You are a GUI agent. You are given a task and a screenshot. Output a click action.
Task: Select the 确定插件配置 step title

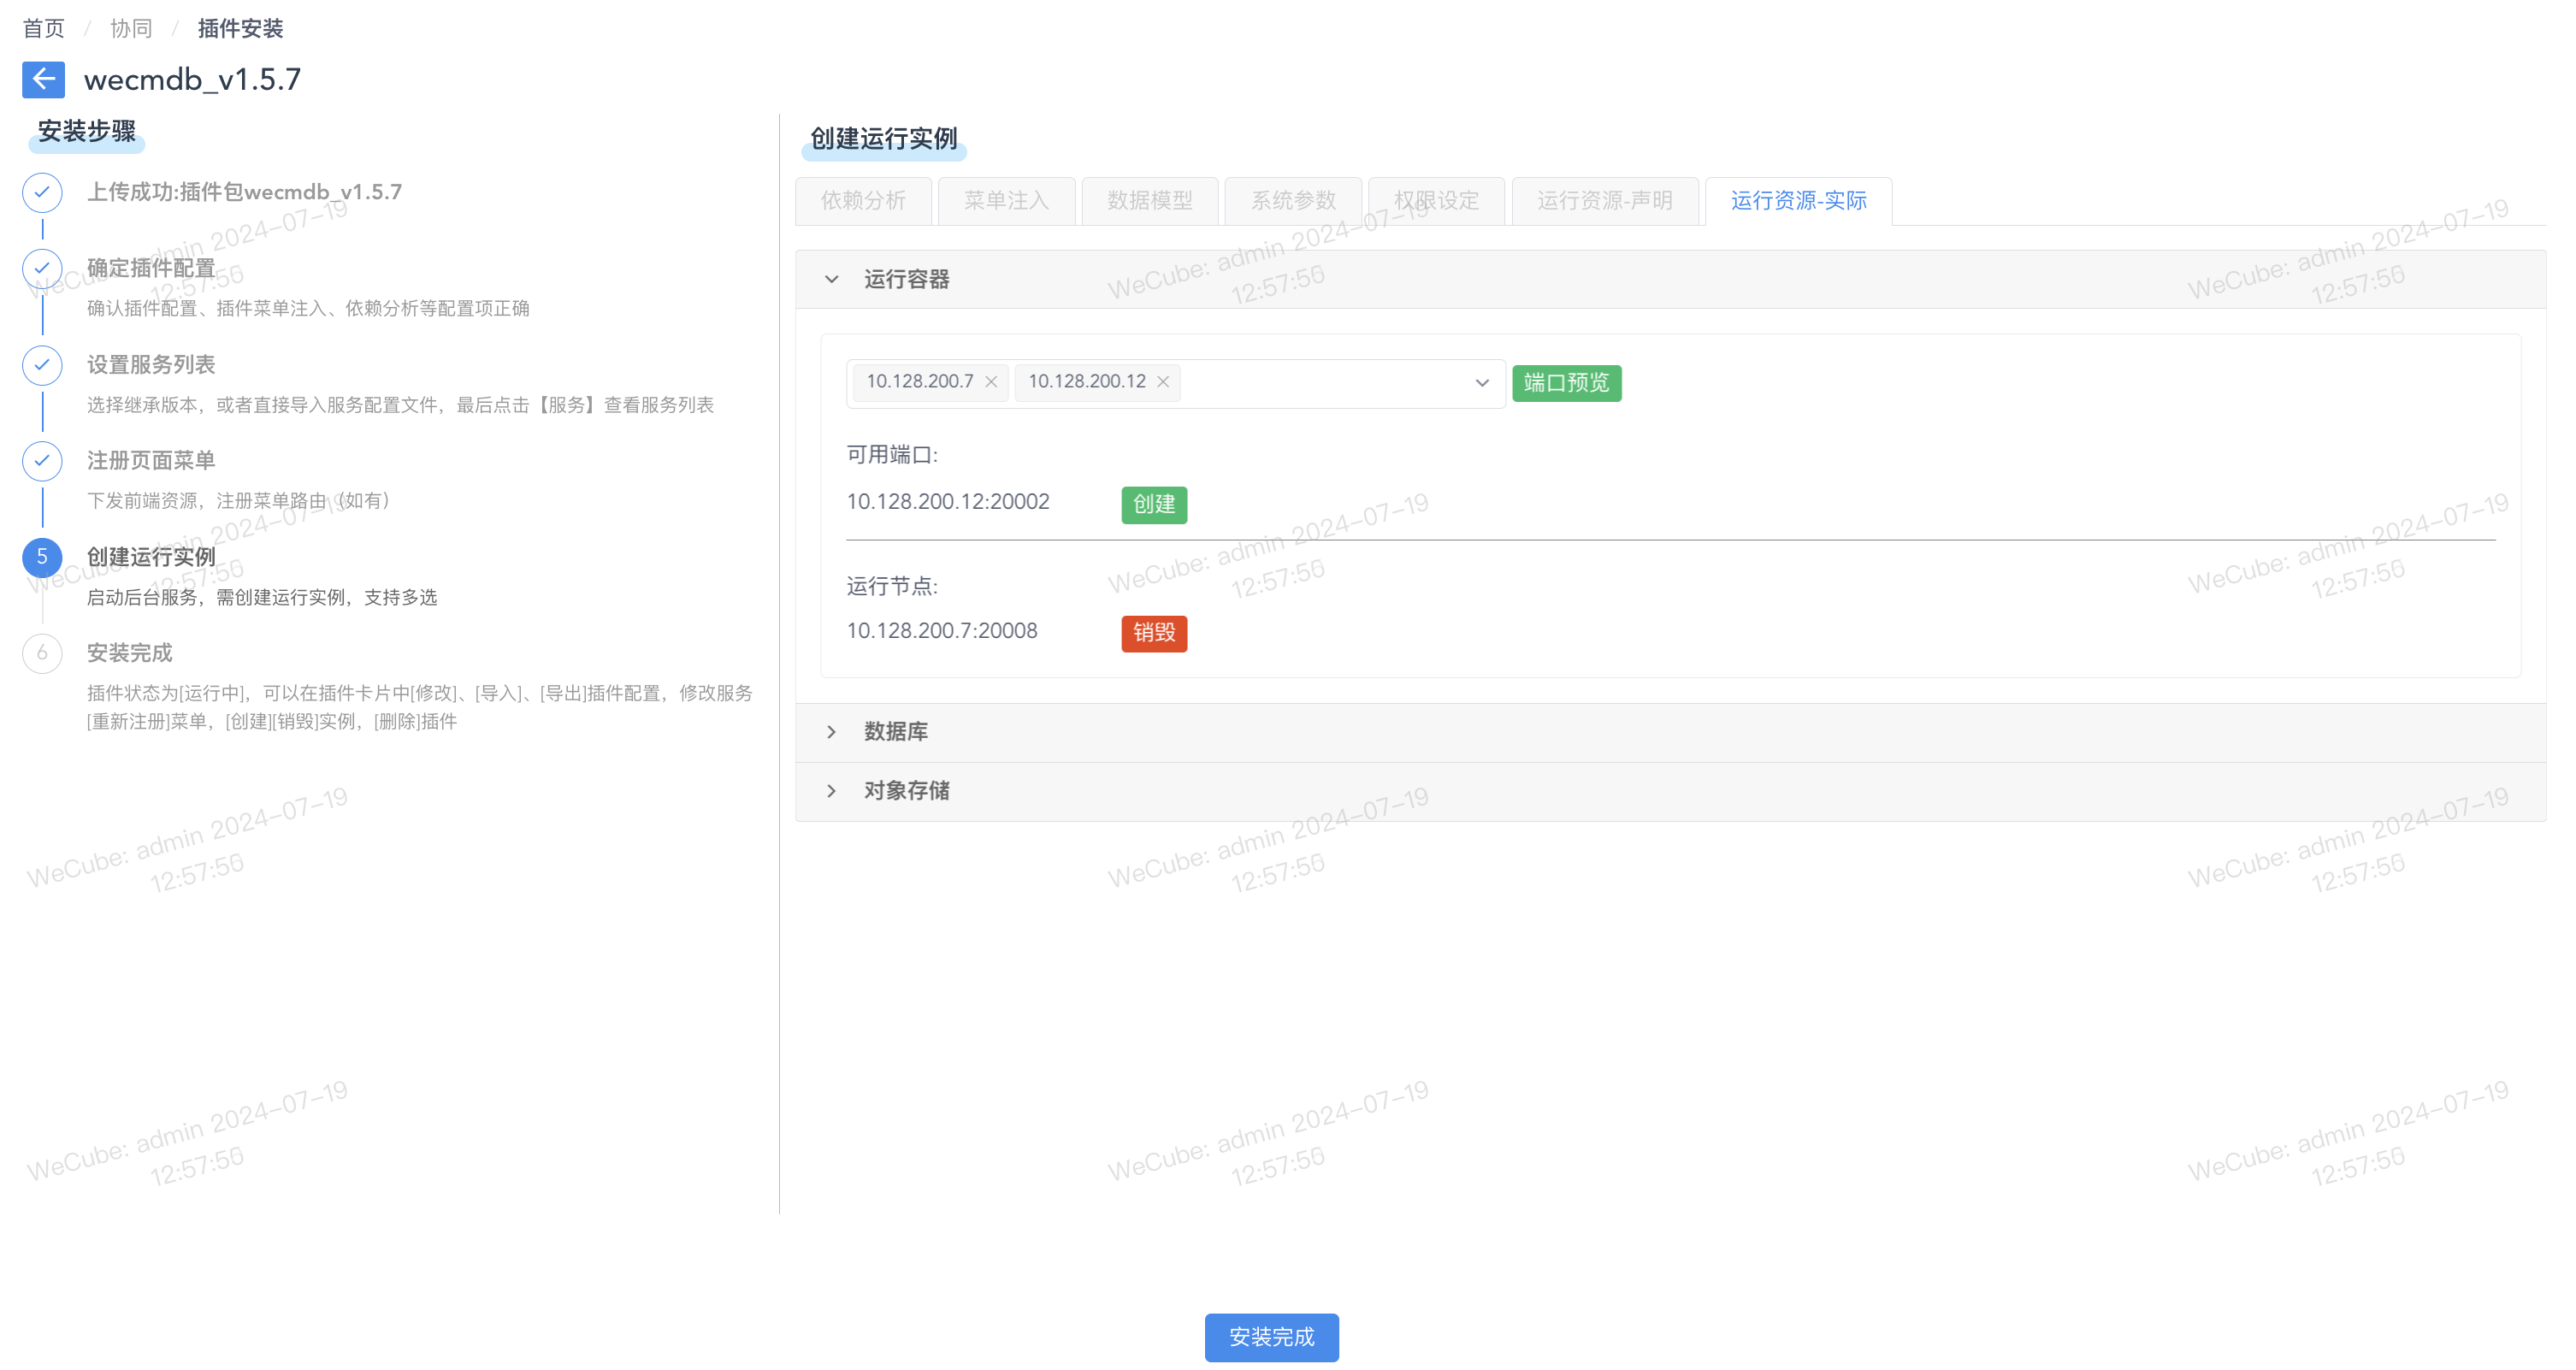pos(151,268)
